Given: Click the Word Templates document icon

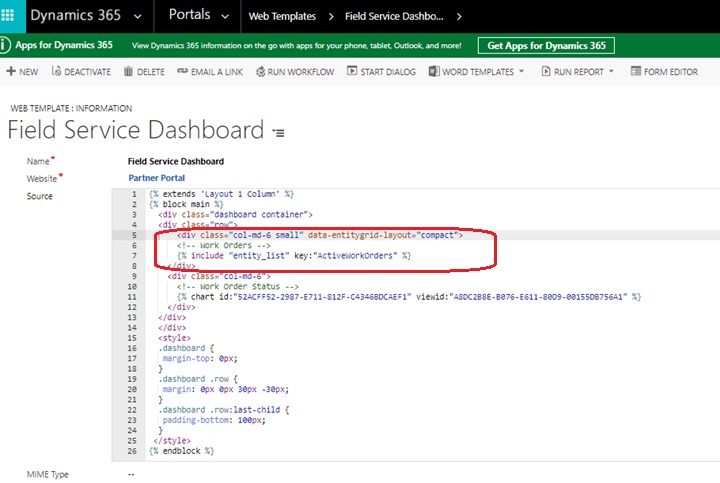Looking at the screenshot, I should coord(433,71).
